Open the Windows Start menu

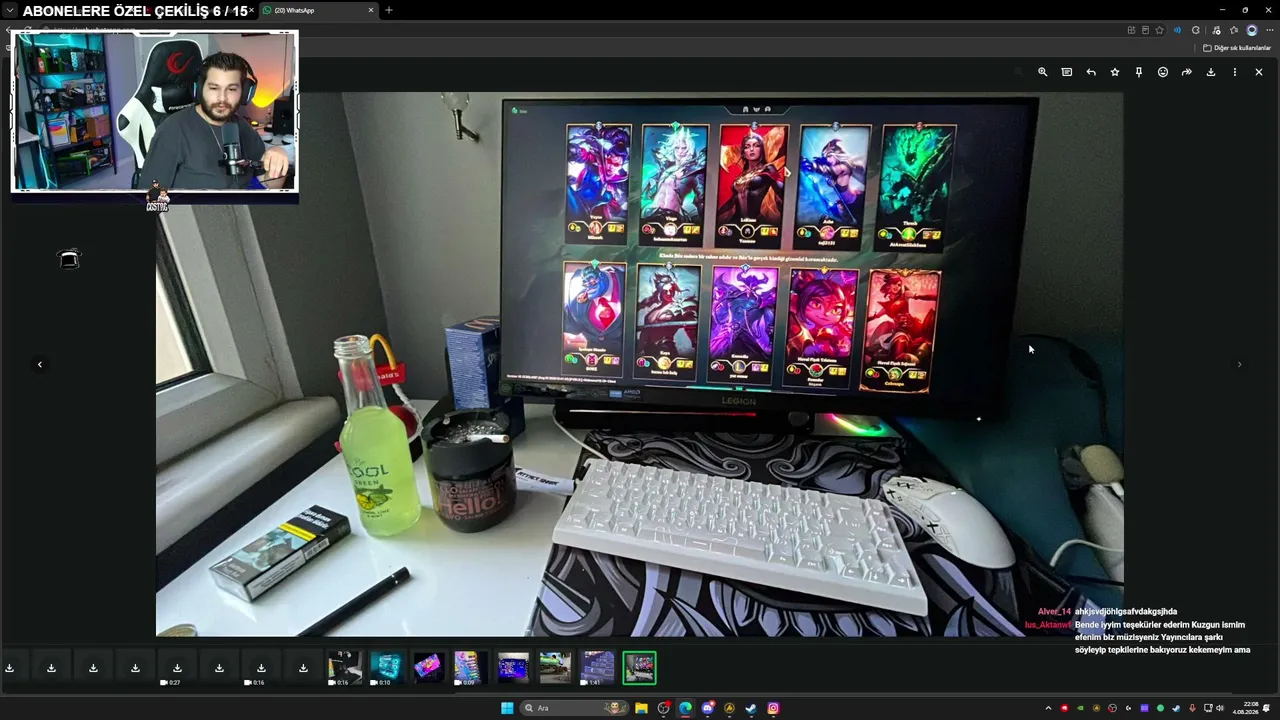[x=507, y=708]
